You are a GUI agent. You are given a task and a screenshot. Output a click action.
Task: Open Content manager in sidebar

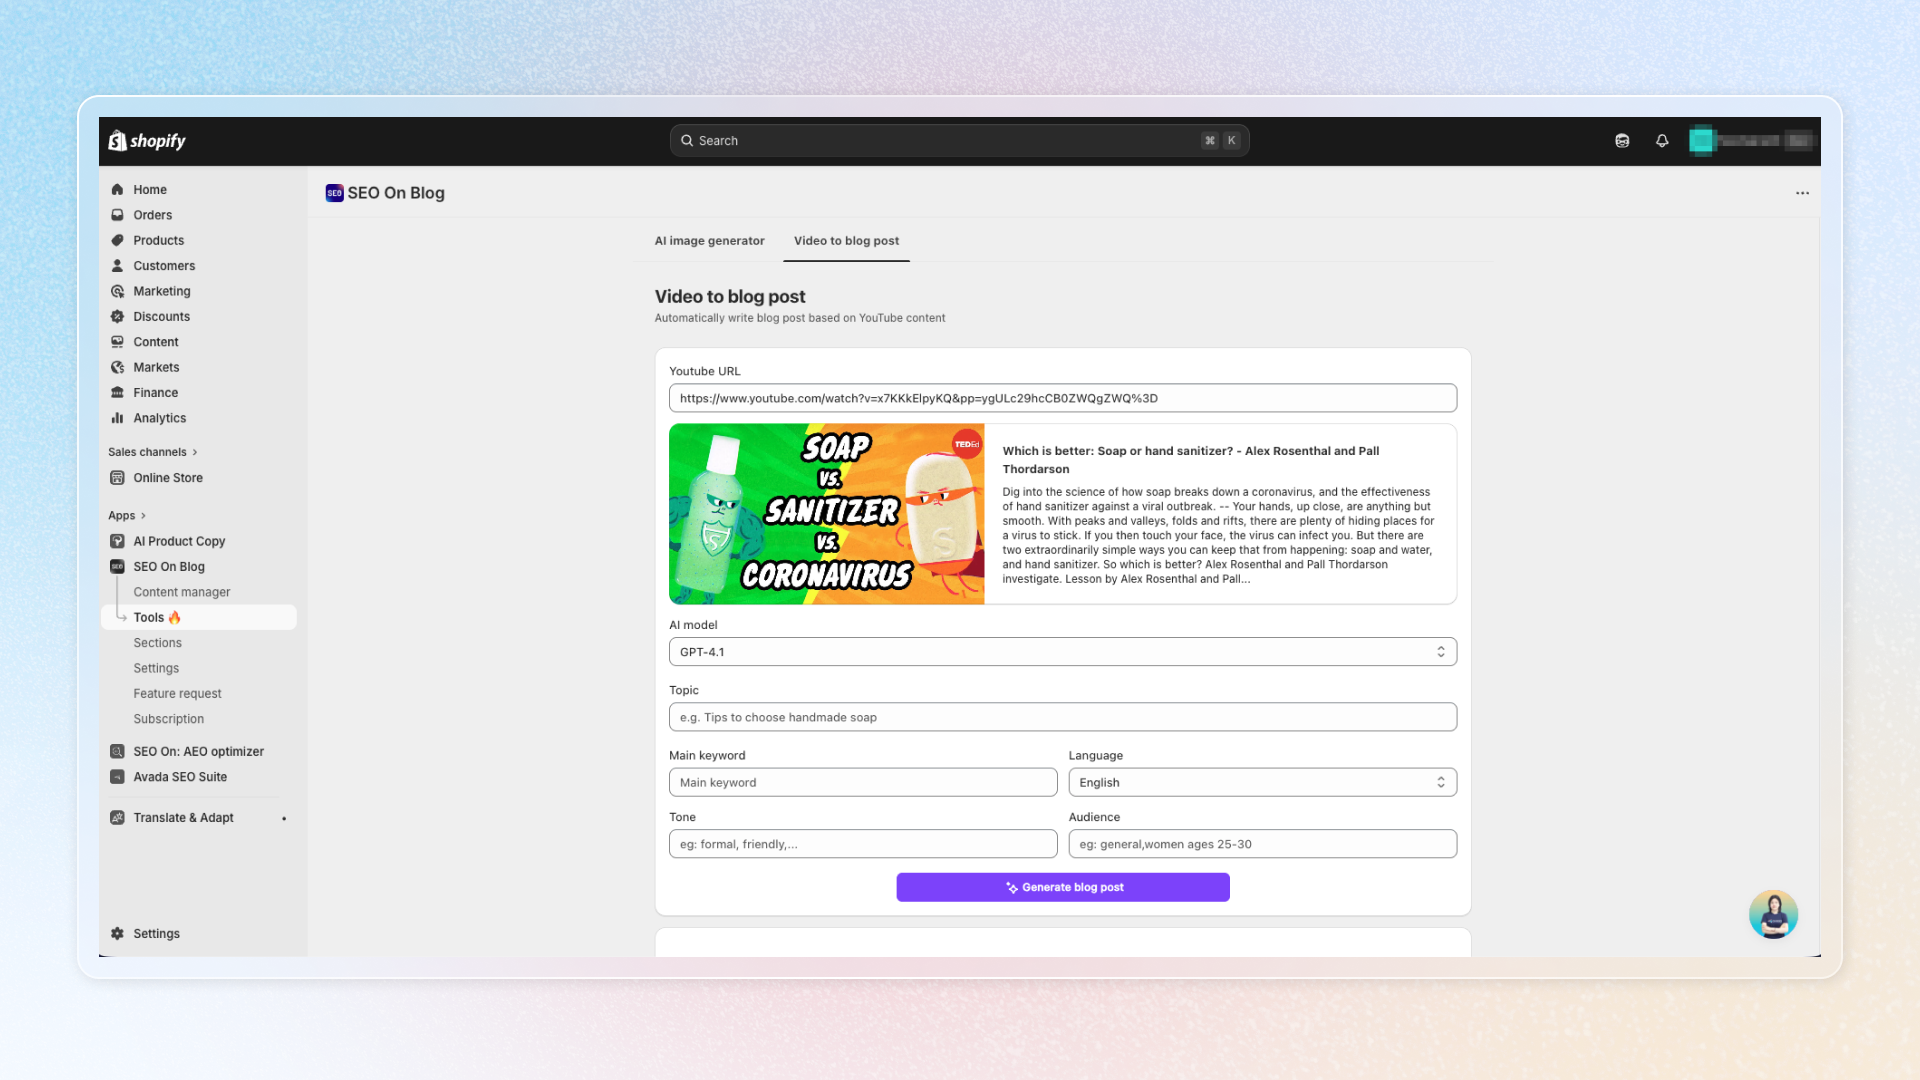pos(182,592)
